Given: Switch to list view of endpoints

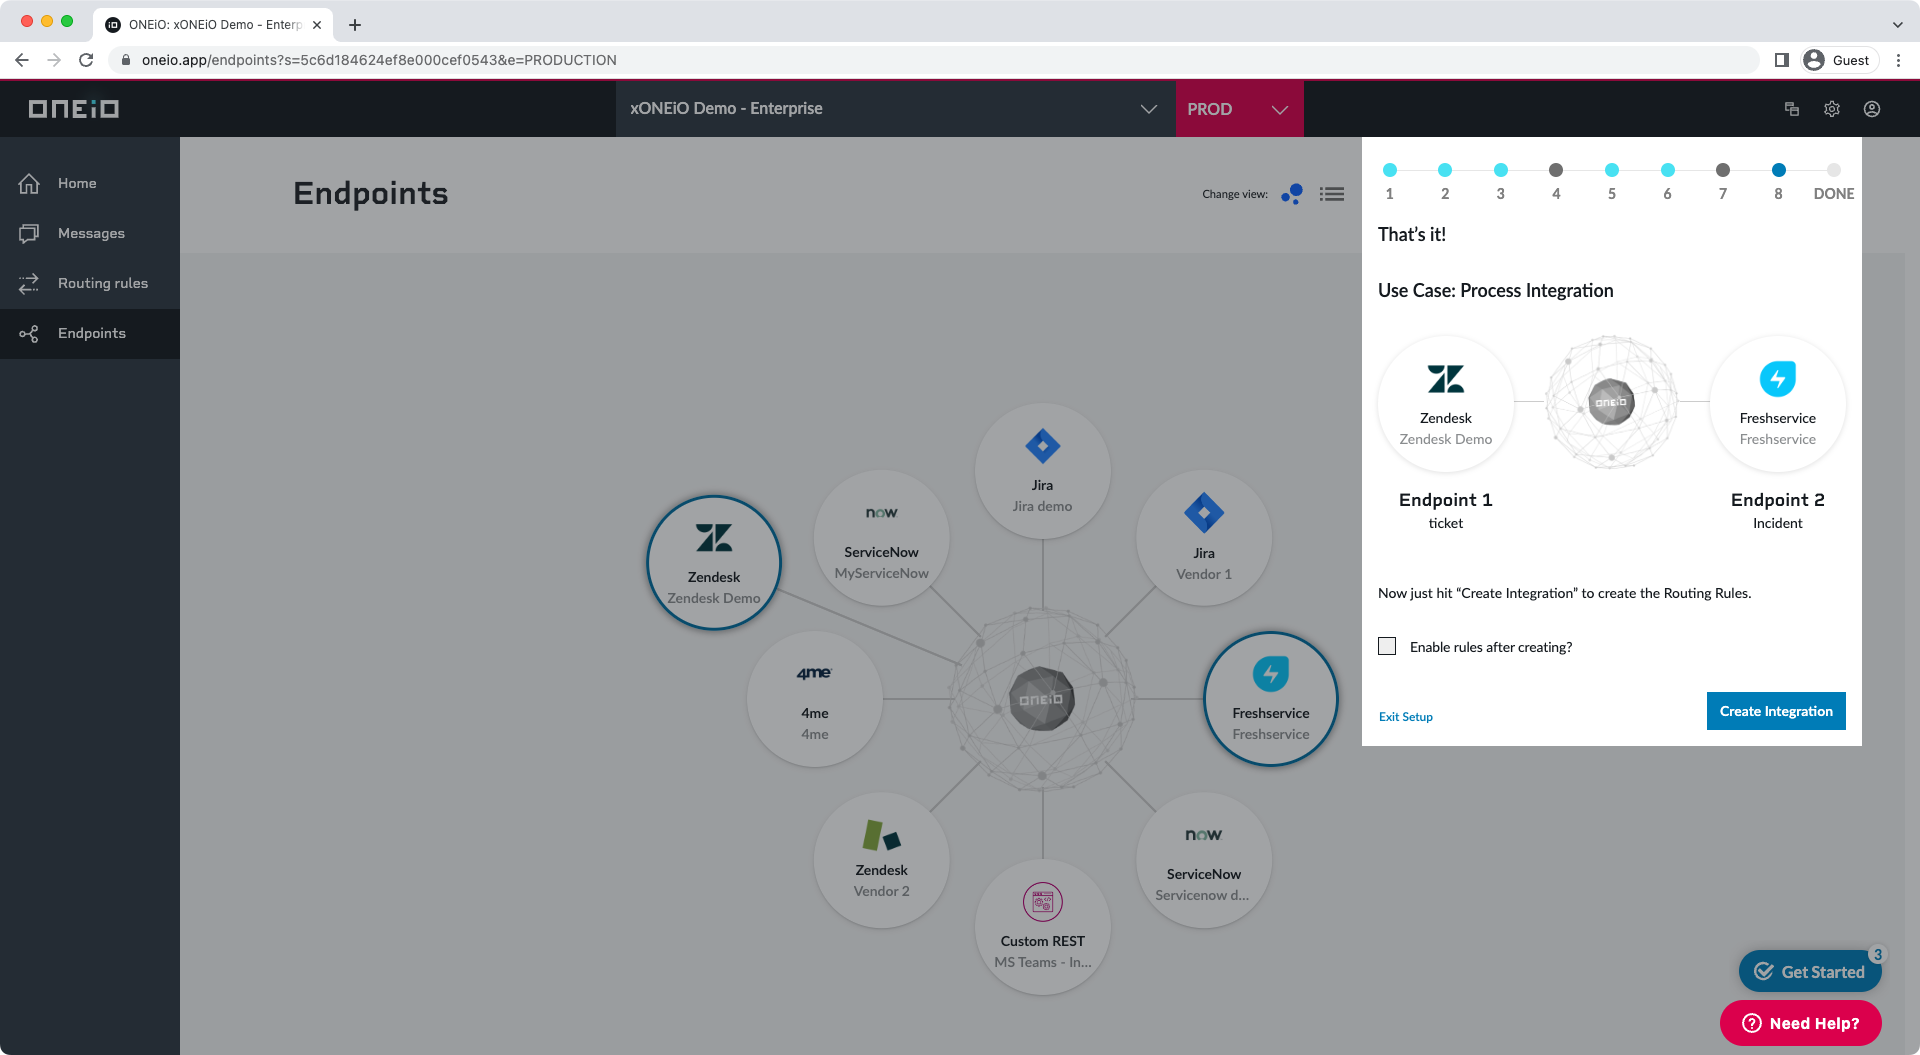Looking at the screenshot, I should [1331, 193].
